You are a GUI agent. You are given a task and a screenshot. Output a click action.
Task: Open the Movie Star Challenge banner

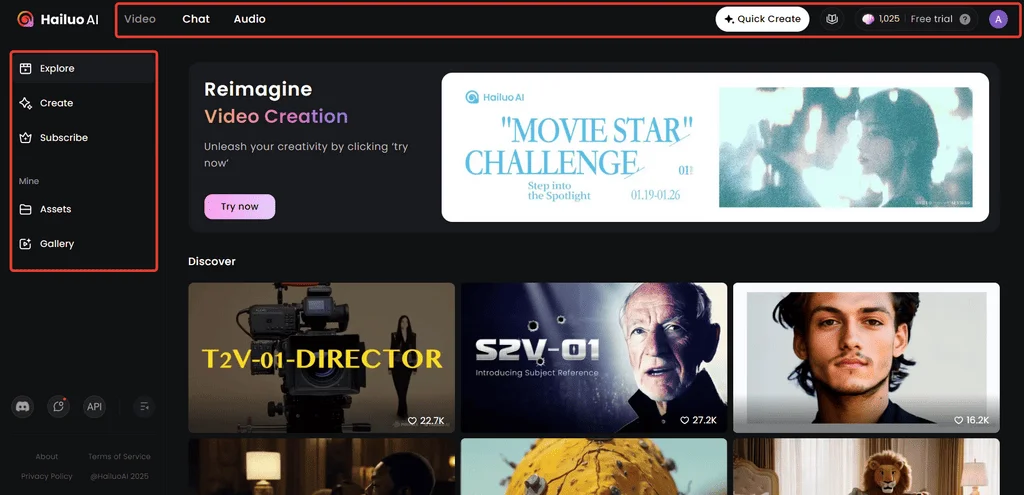(x=714, y=147)
